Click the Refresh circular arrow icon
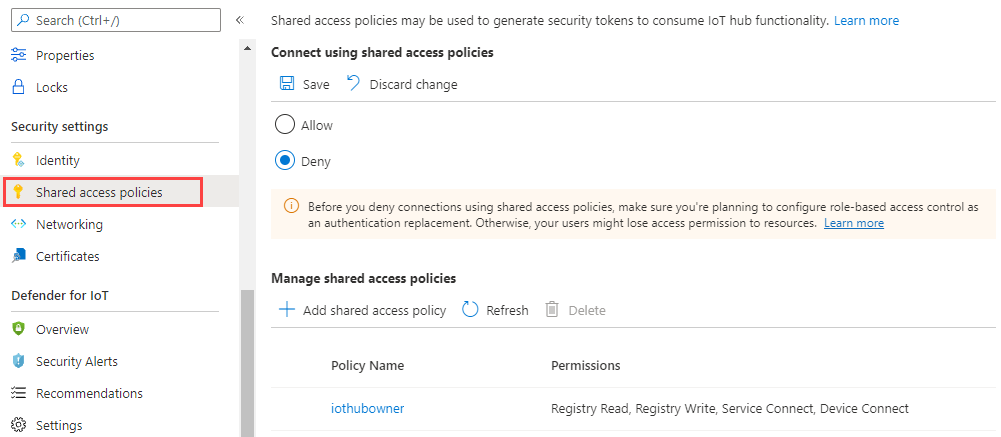This screenshot has width=1001, height=437. tap(470, 310)
